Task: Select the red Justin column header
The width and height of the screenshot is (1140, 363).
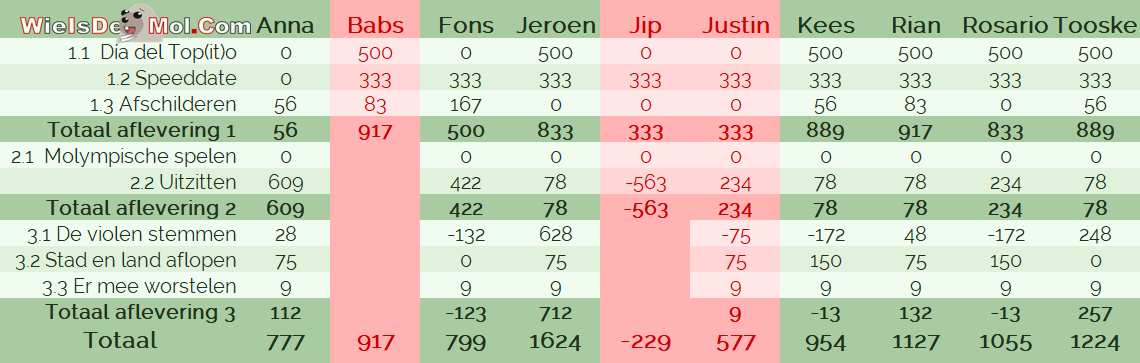Action: (735, 25)
